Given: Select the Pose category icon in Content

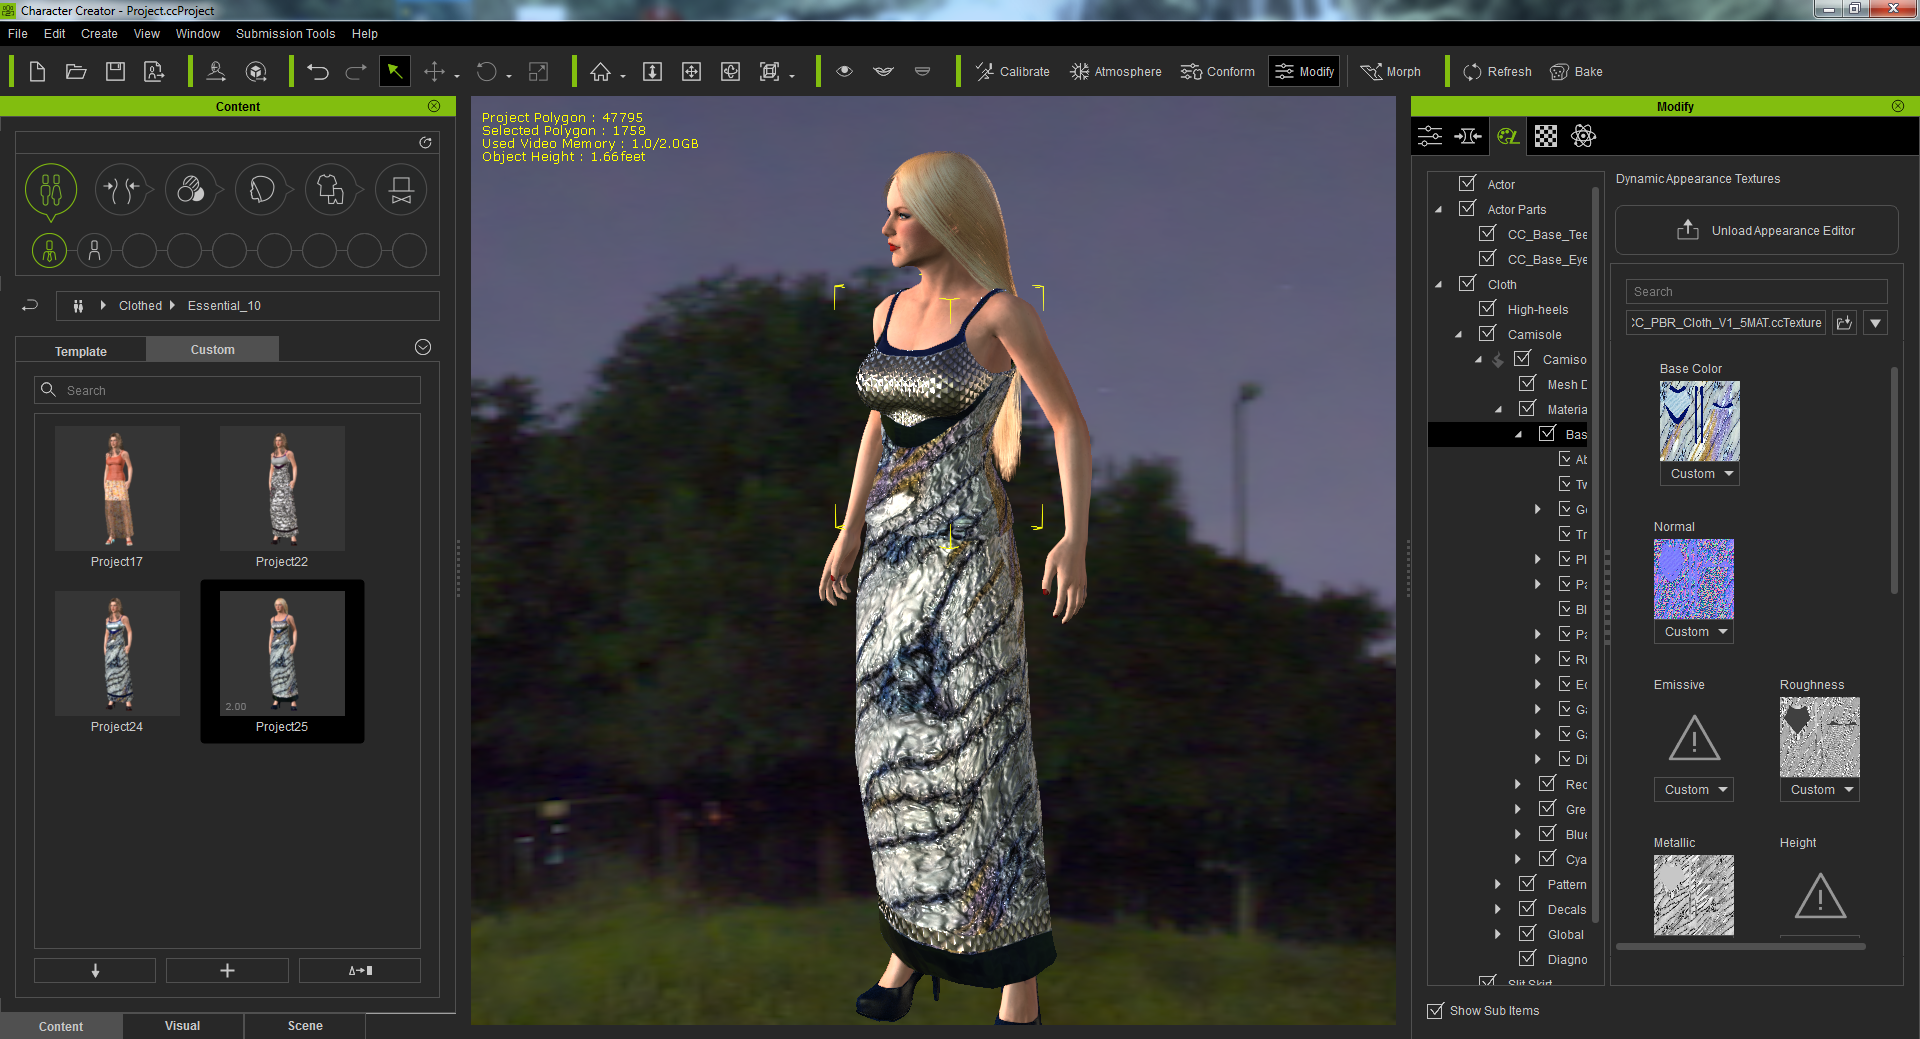Looking at the screenshot, I should (121, 190).
